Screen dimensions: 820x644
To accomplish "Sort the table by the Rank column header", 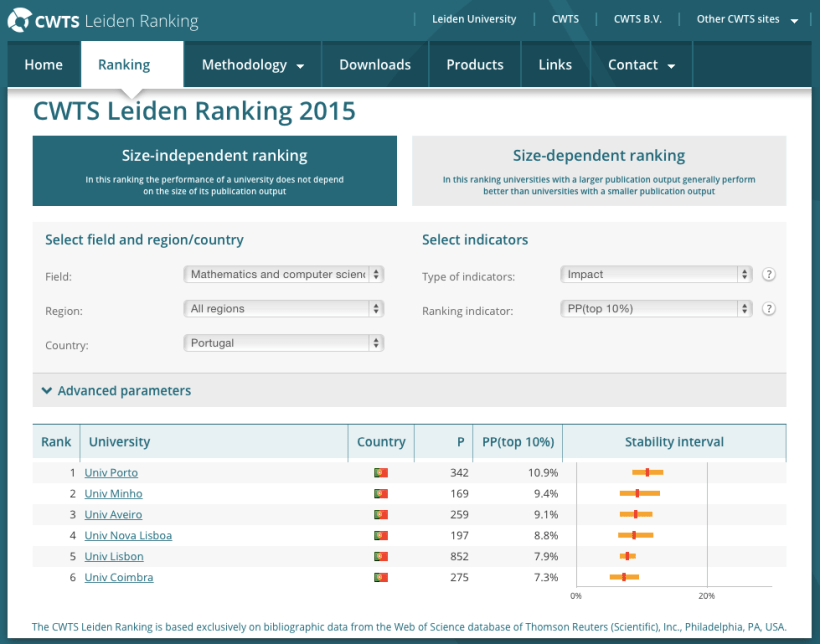I will [x=56, y=441].
